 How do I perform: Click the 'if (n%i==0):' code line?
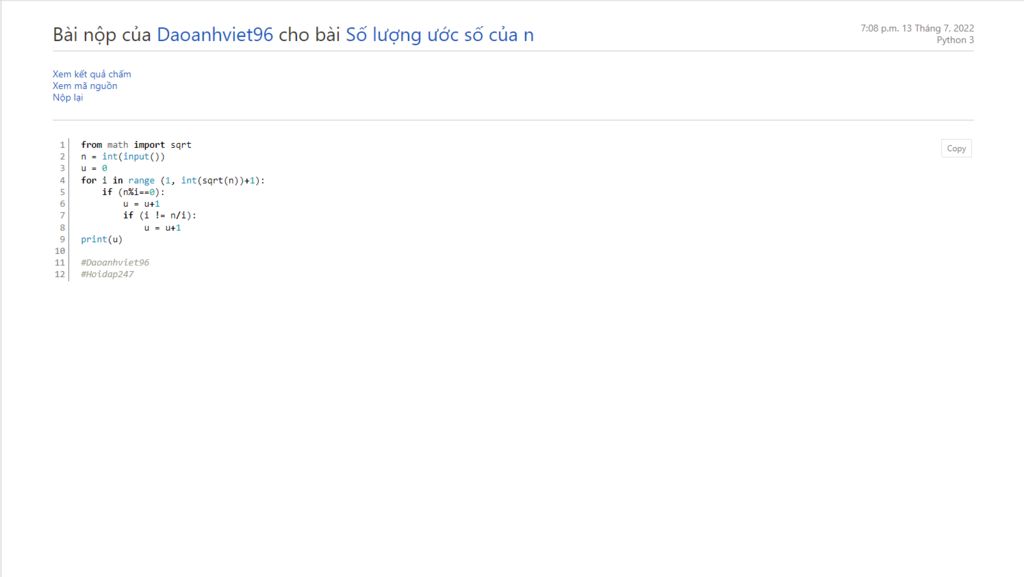pyautogui.click(x=133, y=192)
